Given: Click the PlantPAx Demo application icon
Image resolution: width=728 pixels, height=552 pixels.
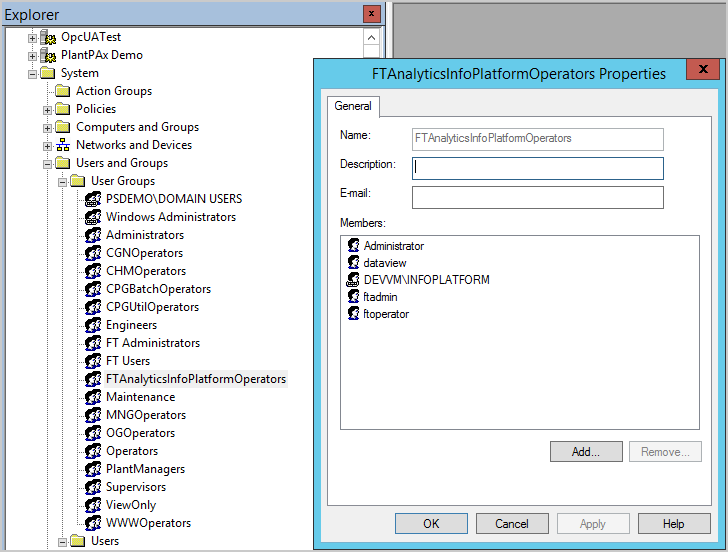Looking at the screenshot, I should click(x=48, y=55).
